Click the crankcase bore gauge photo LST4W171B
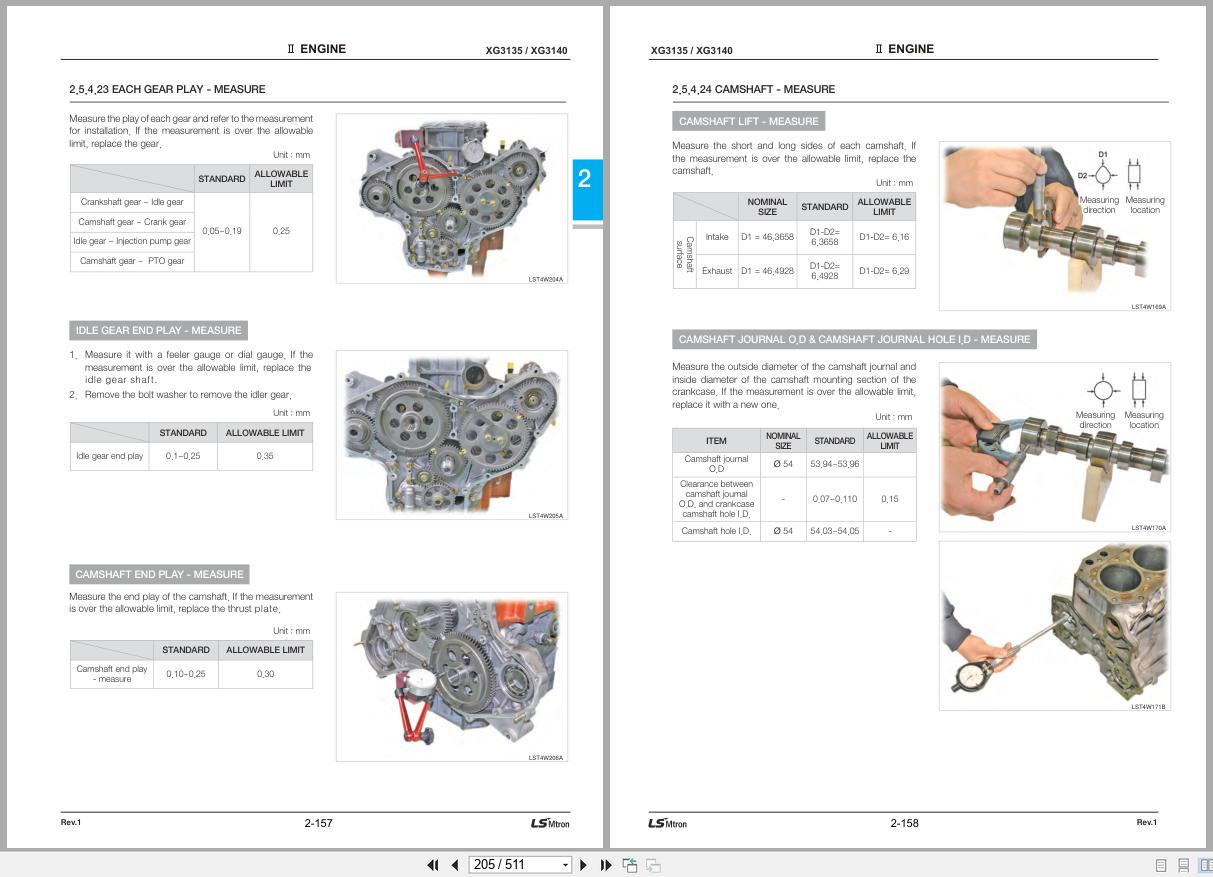 (x=1054, y=626)
